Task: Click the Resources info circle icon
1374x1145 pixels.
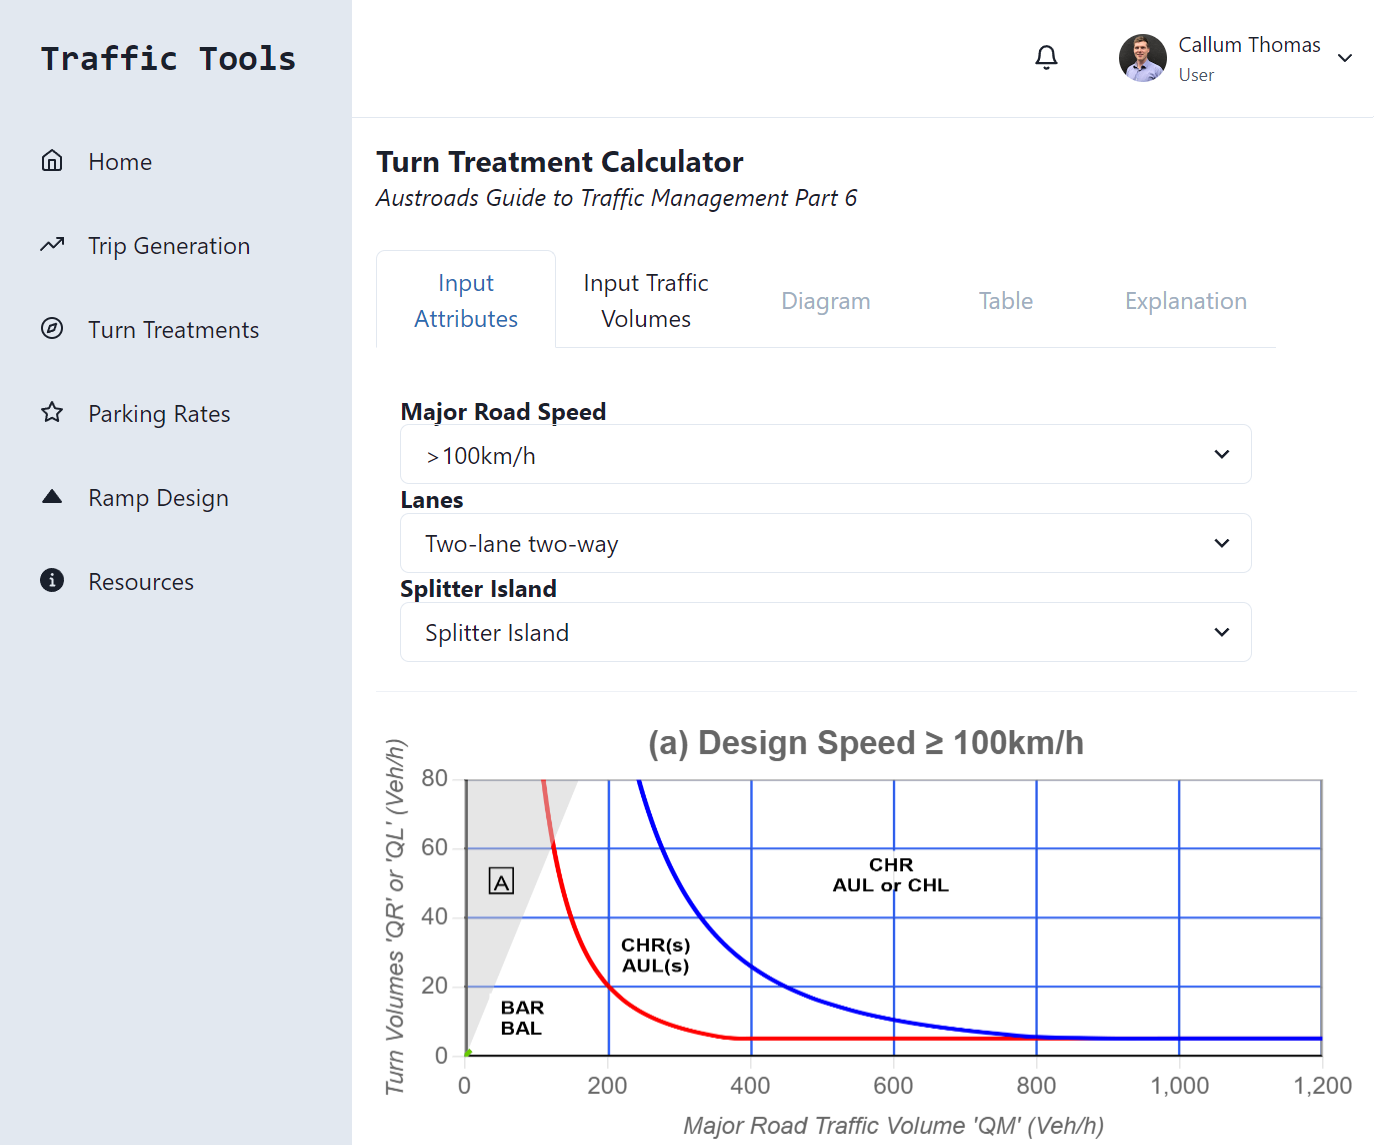Action: (52, 581)
